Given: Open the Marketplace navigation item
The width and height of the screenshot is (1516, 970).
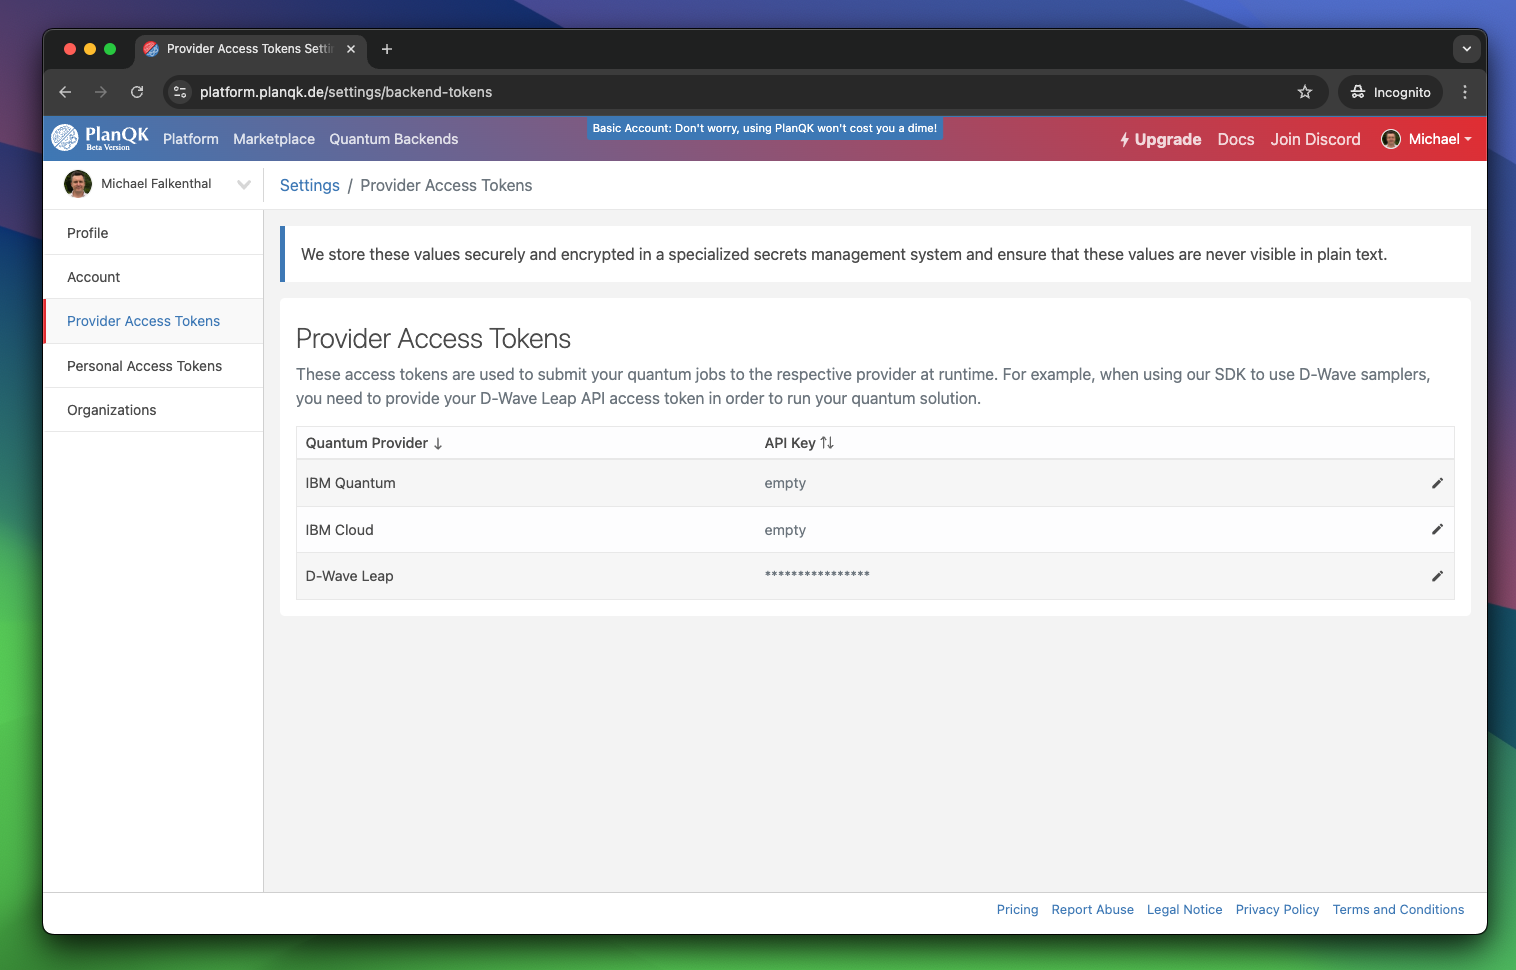Looking at the screenshot, I should pyautogui.click(x=274, y=139).
